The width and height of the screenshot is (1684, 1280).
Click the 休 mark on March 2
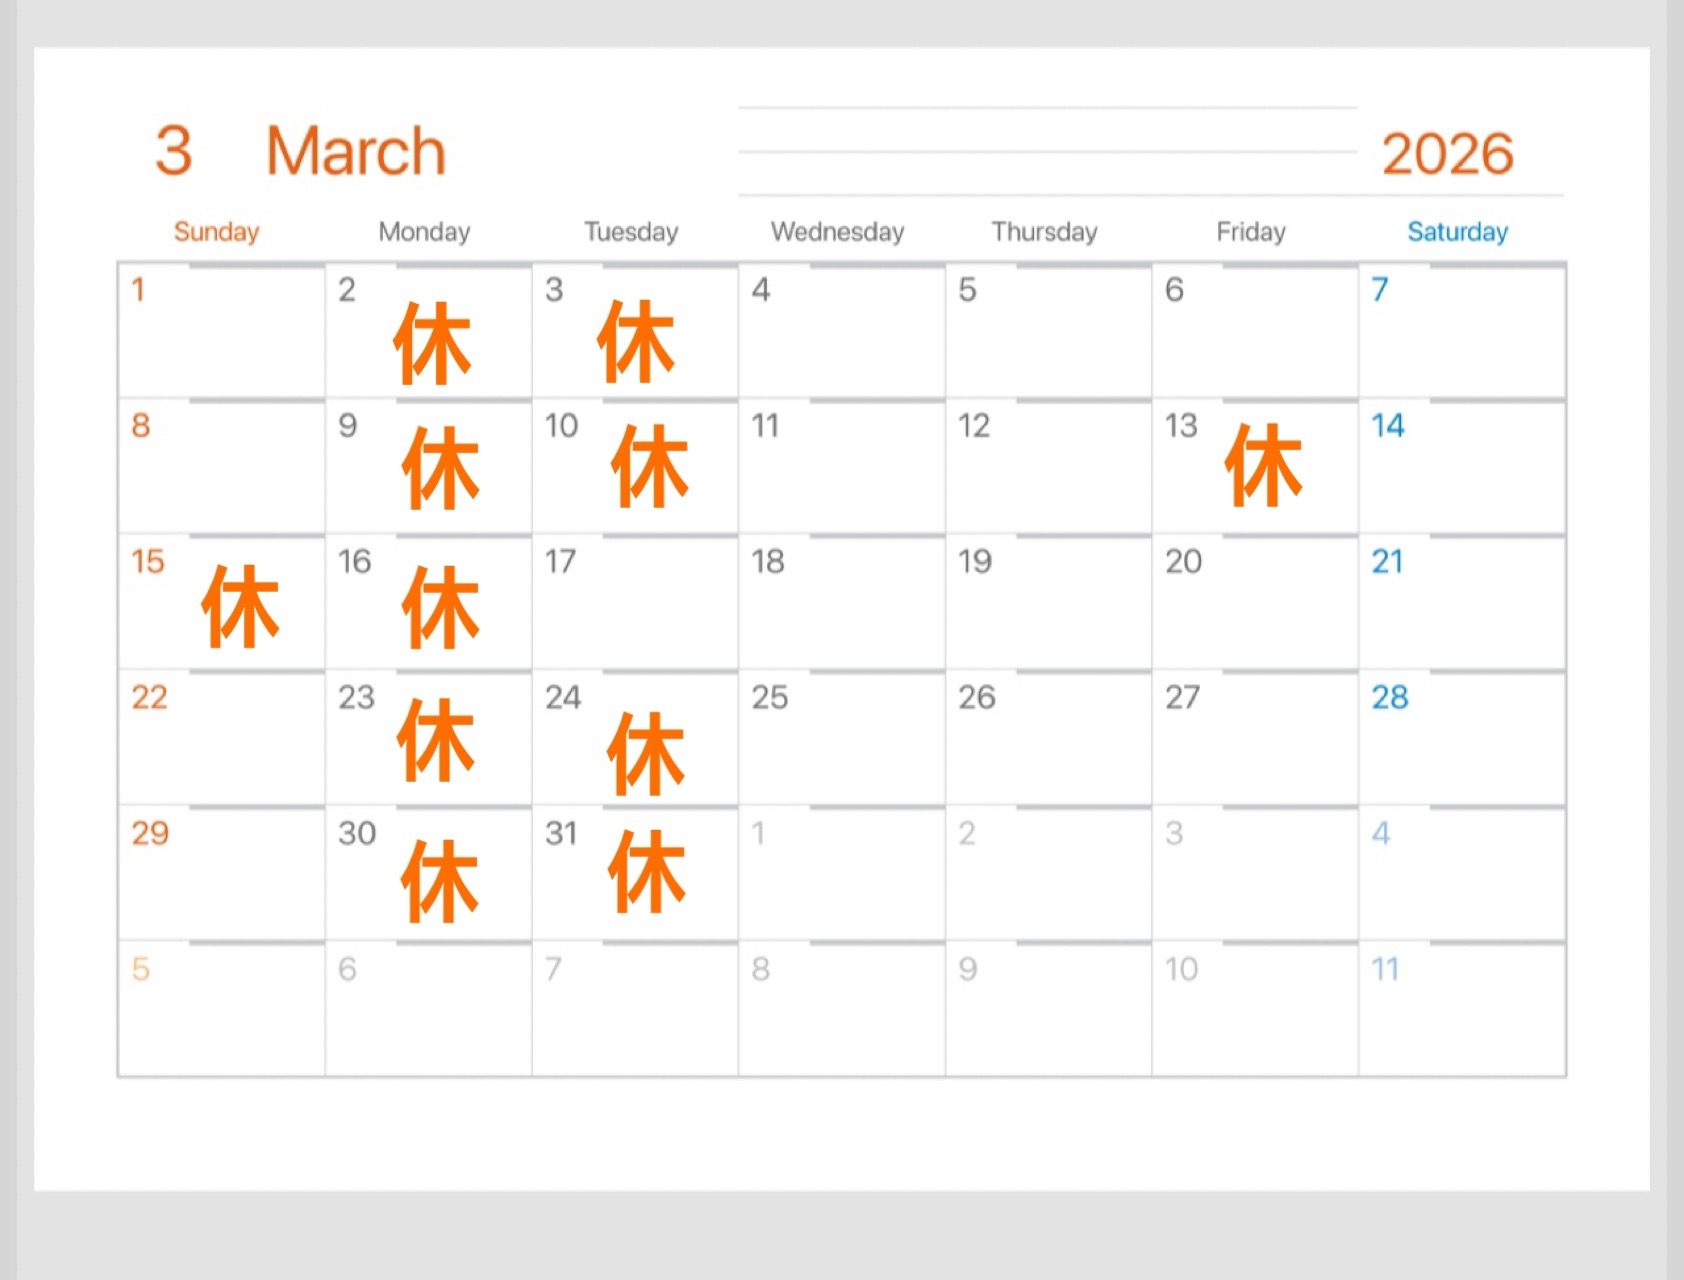tap(432, 344)
